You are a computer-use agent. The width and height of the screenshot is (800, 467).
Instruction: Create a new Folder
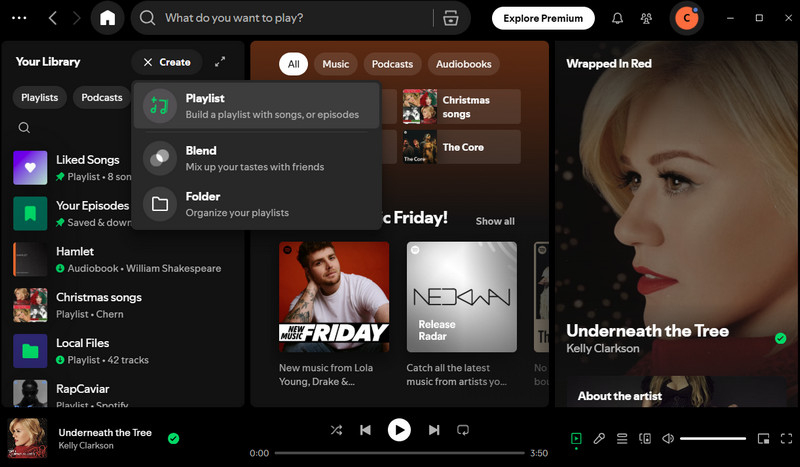tap(257, 204)
